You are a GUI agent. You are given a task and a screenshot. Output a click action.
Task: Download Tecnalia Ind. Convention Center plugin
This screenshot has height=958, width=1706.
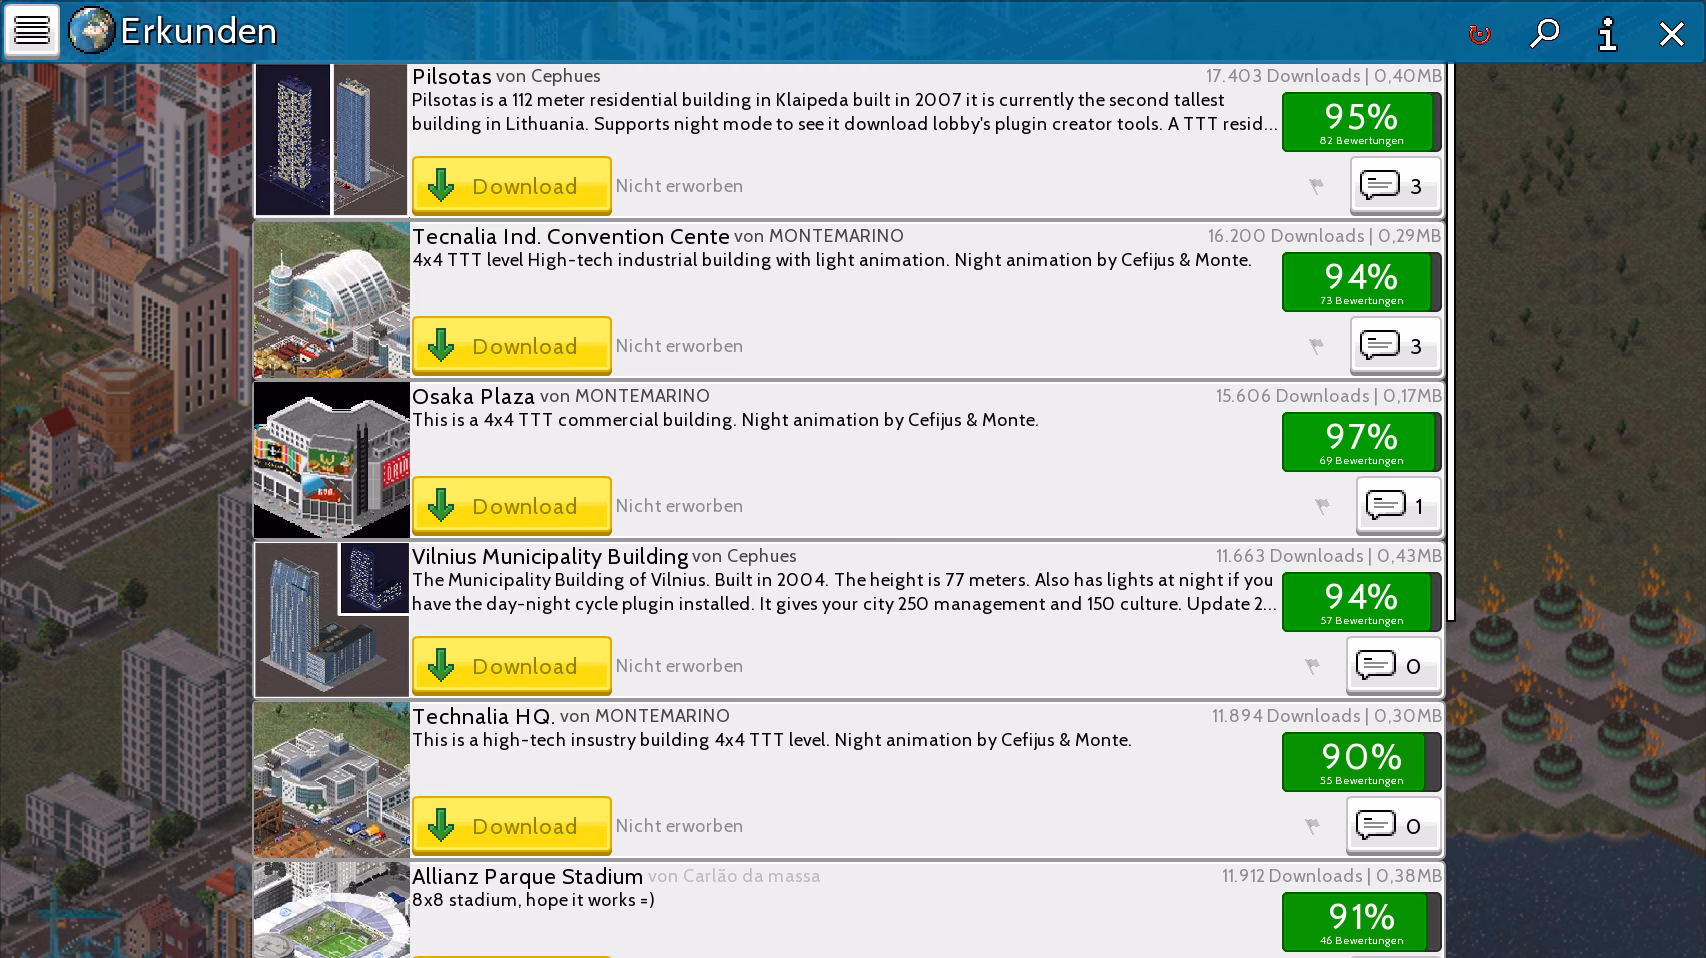[x=511, y=346]
